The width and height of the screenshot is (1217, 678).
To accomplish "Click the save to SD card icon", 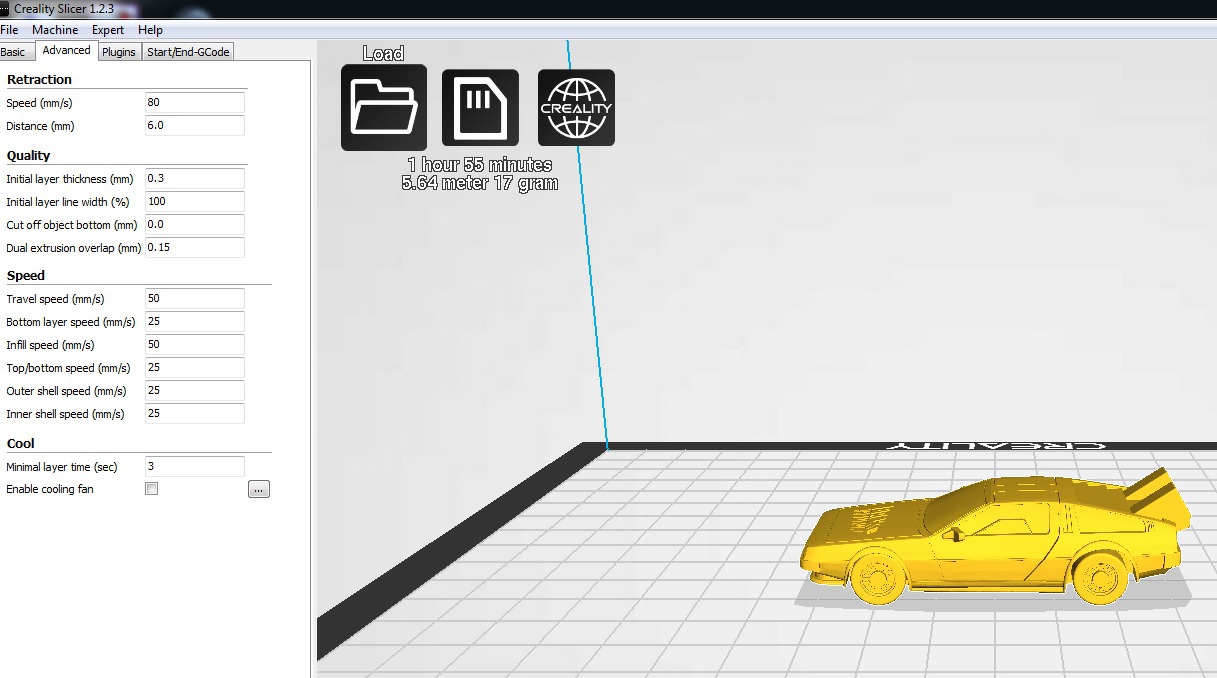I will [480, 108].
